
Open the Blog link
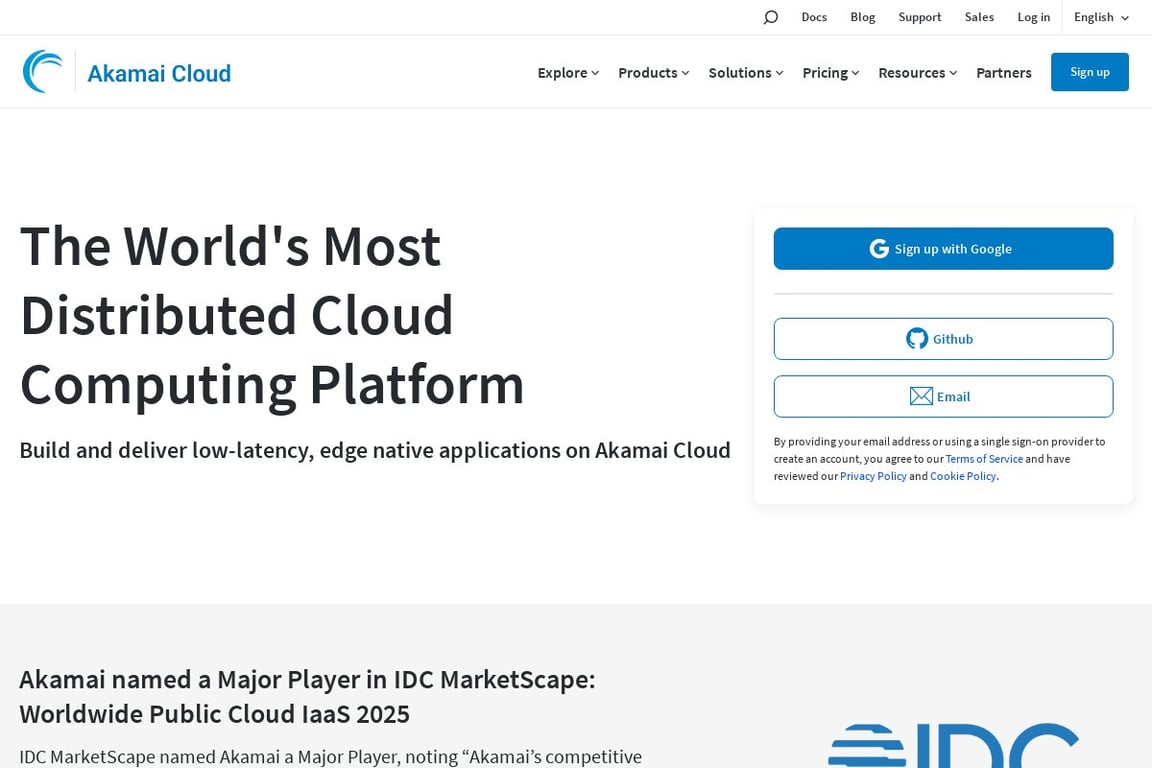[x=863, y=17]
